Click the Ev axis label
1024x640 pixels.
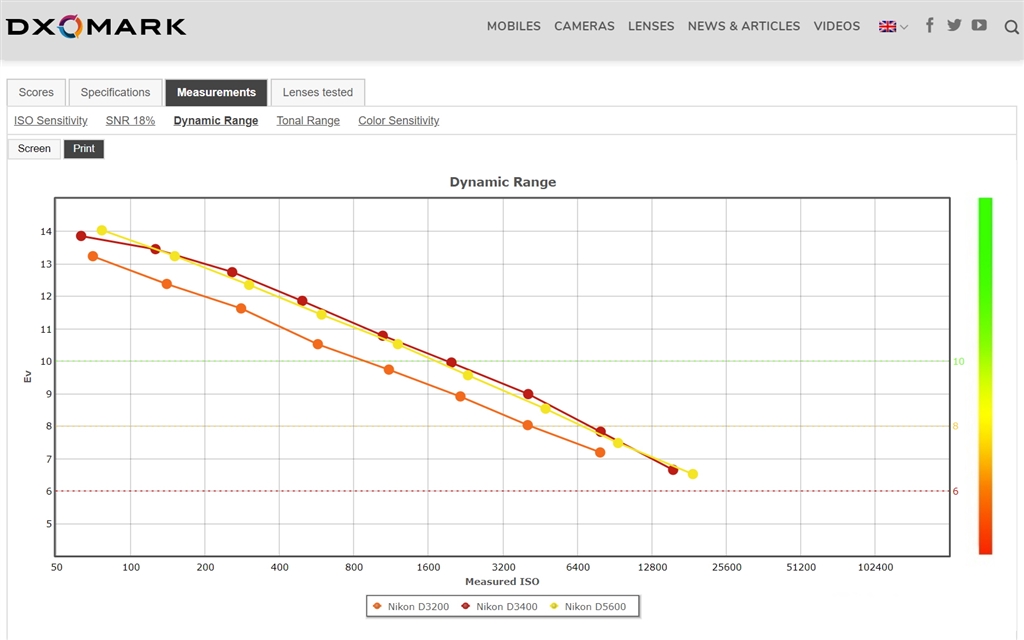click(x=27, y=376)
